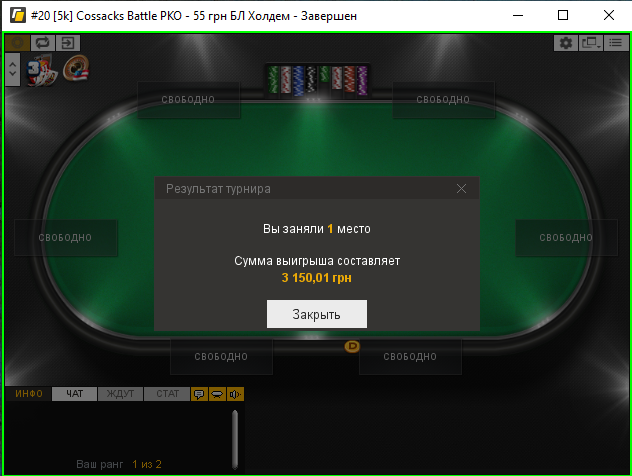Open table settings gear
Screen dimensions: 632x476
point(565,43)
